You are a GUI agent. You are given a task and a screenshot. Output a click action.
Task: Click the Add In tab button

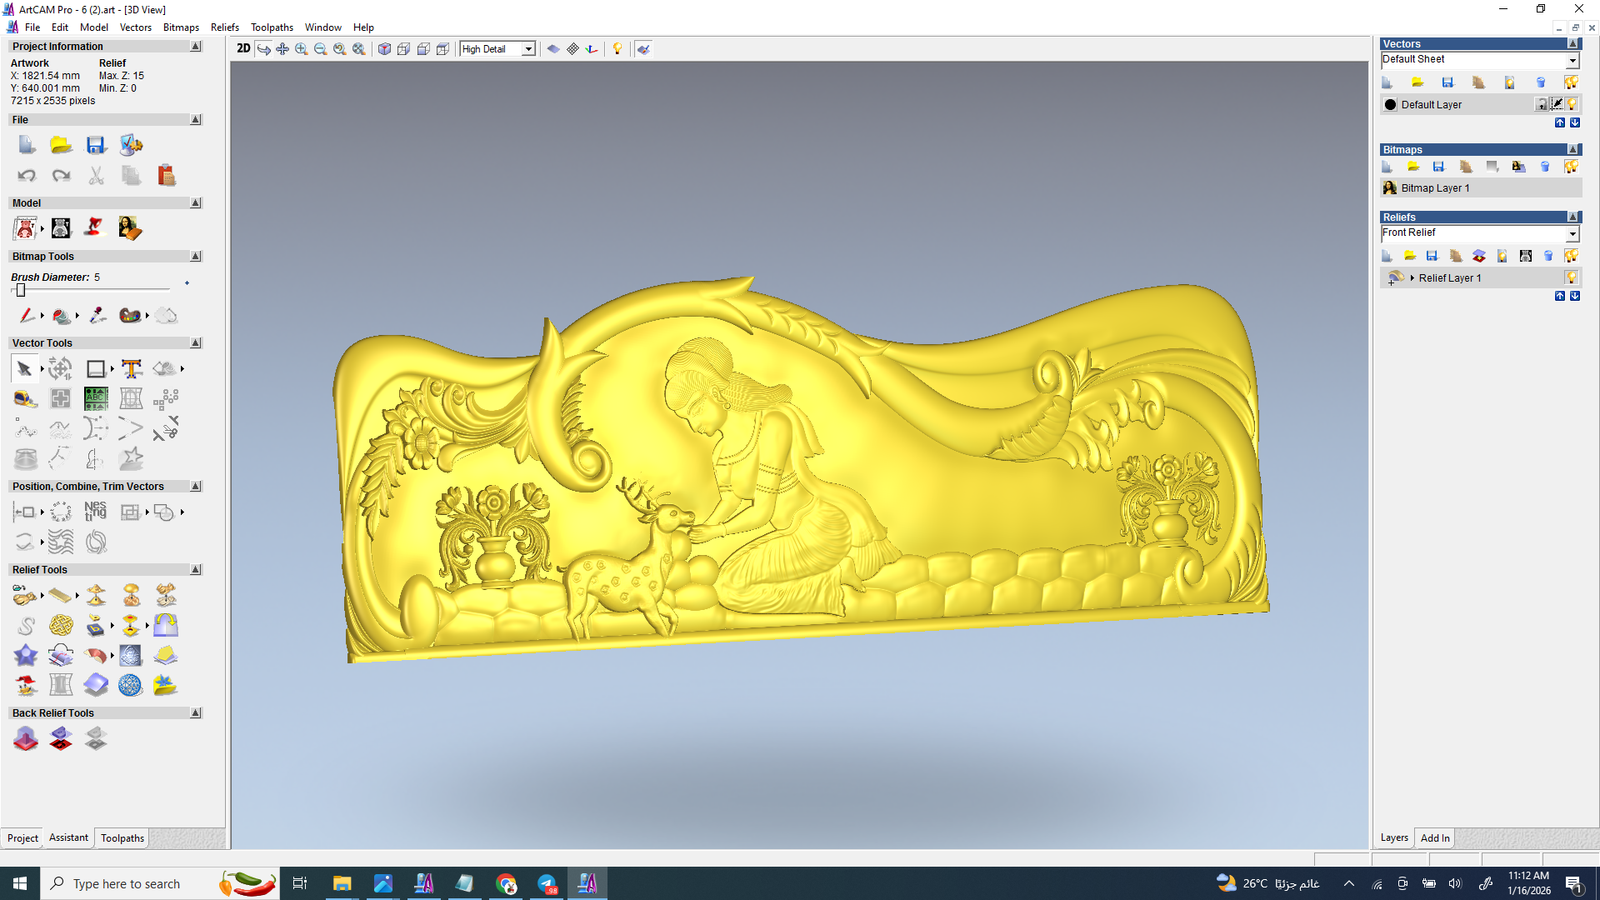pos(1435,838)
